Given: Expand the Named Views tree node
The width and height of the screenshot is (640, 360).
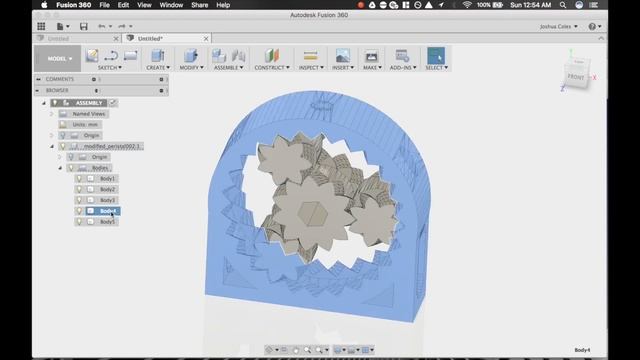Looking at the screenshot, I should pos(52,114).
